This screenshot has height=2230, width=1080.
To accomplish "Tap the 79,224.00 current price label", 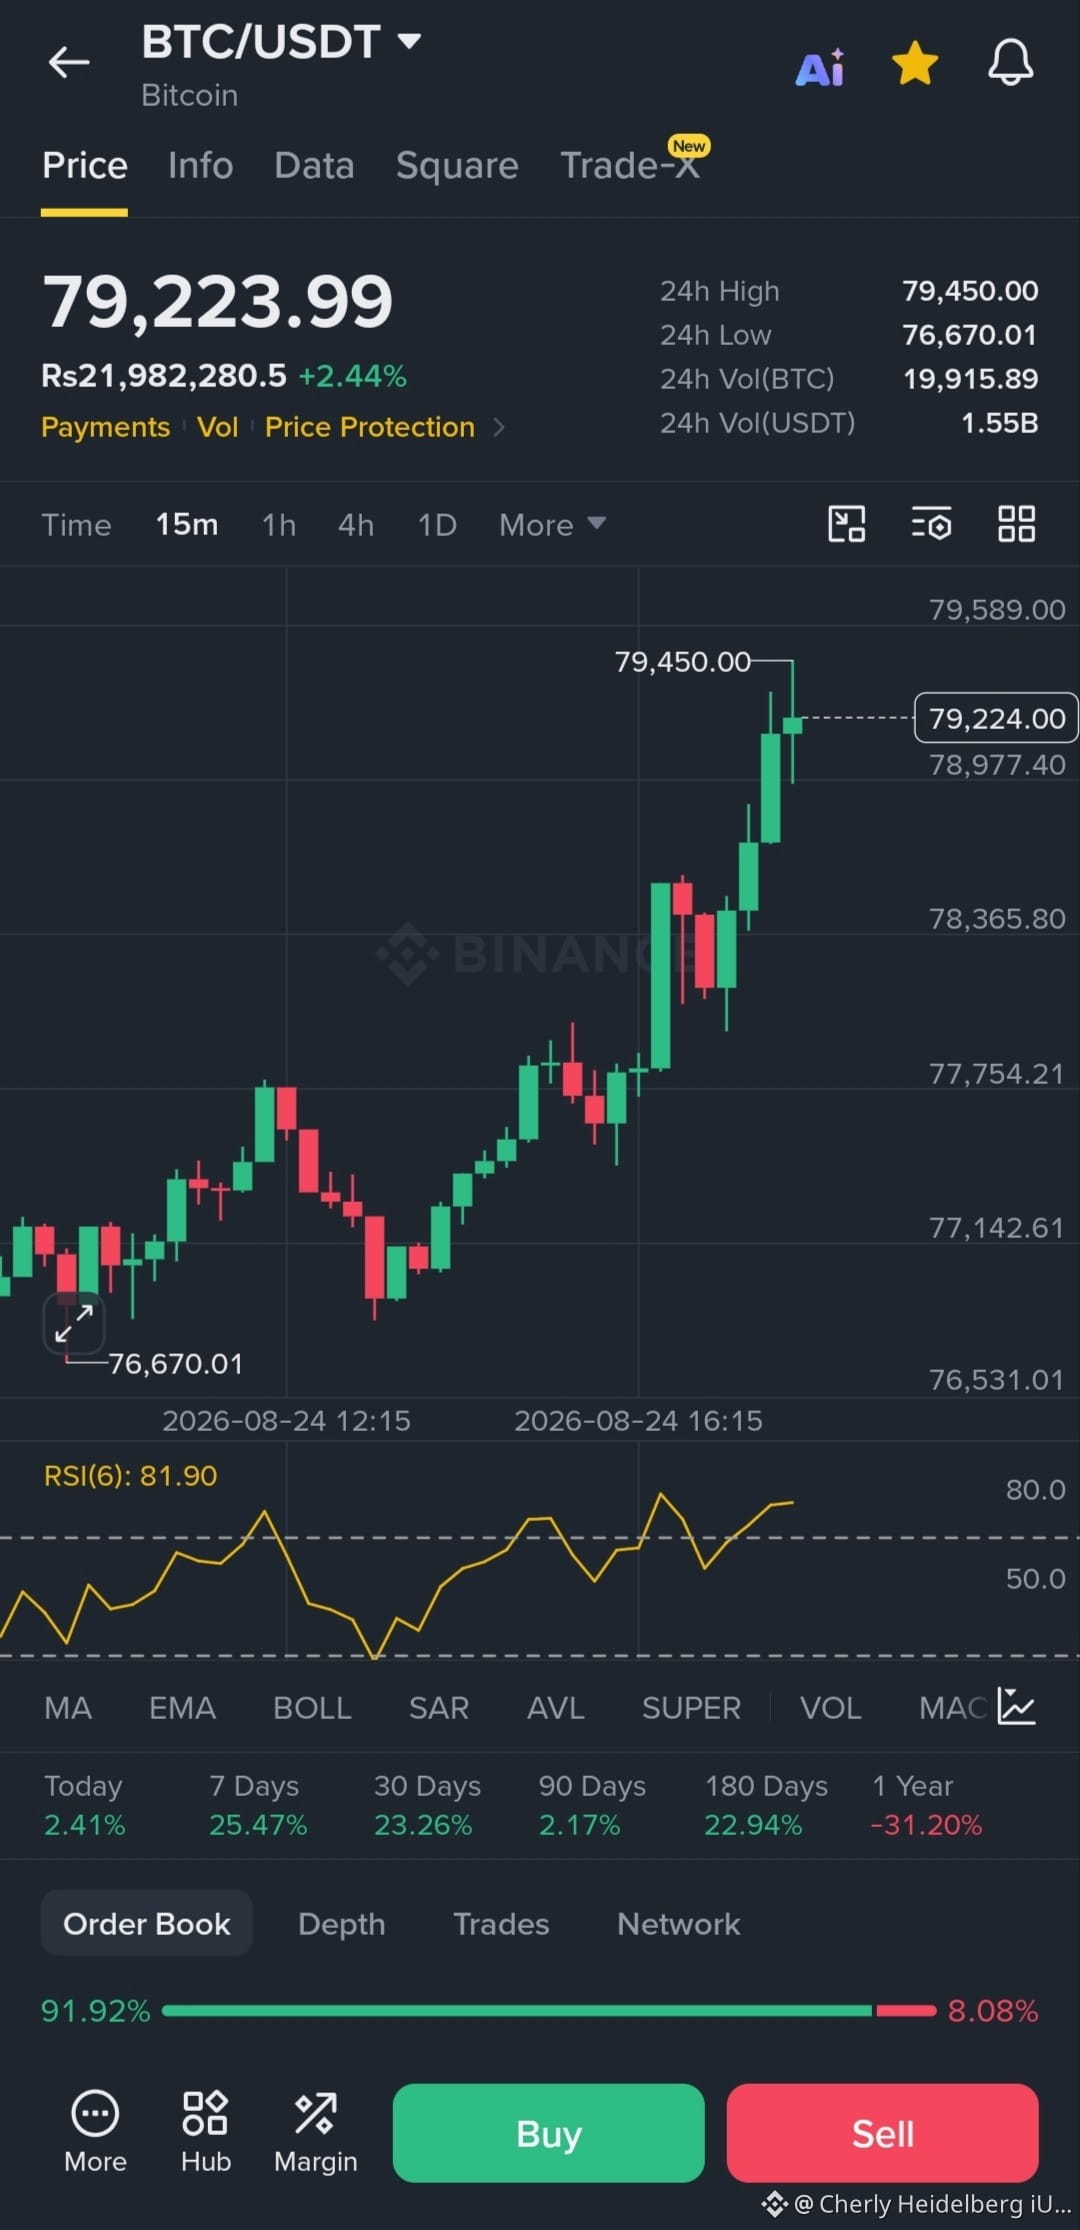I will [996, 718].
